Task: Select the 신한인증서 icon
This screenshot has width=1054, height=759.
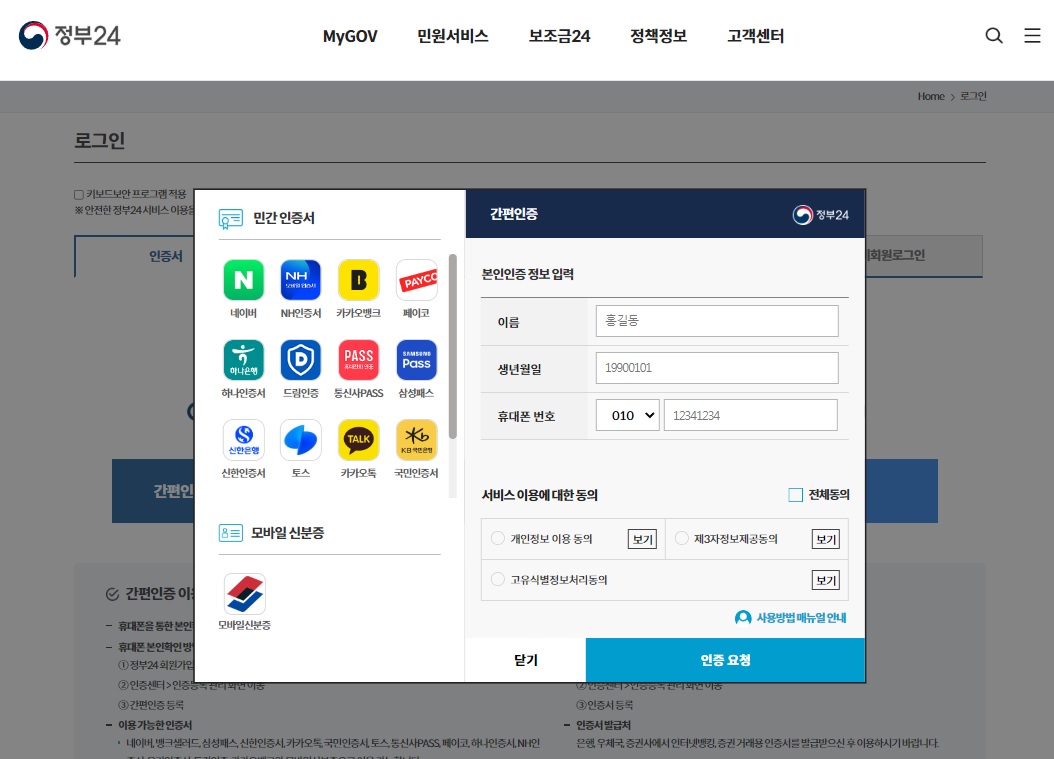Action: (243, 440)
